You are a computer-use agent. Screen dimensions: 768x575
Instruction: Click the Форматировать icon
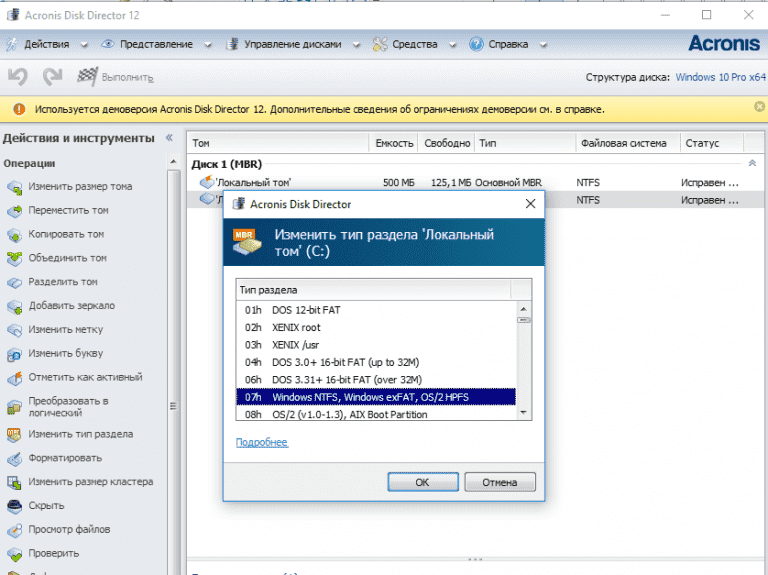(x=15, y=458)
